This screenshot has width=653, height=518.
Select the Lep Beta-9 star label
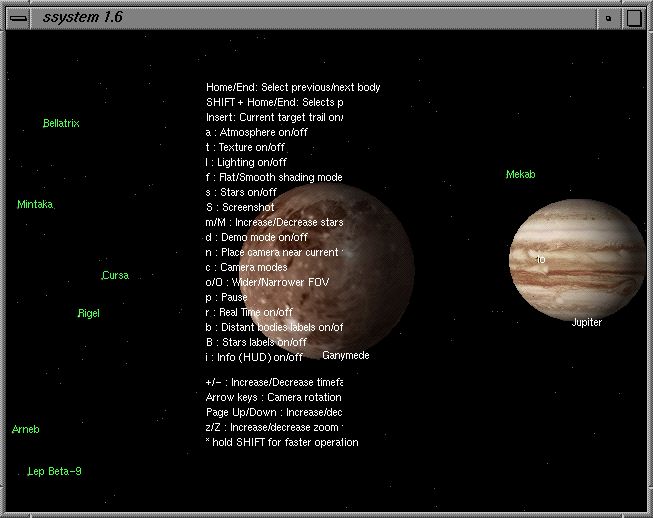coord(54,471)
